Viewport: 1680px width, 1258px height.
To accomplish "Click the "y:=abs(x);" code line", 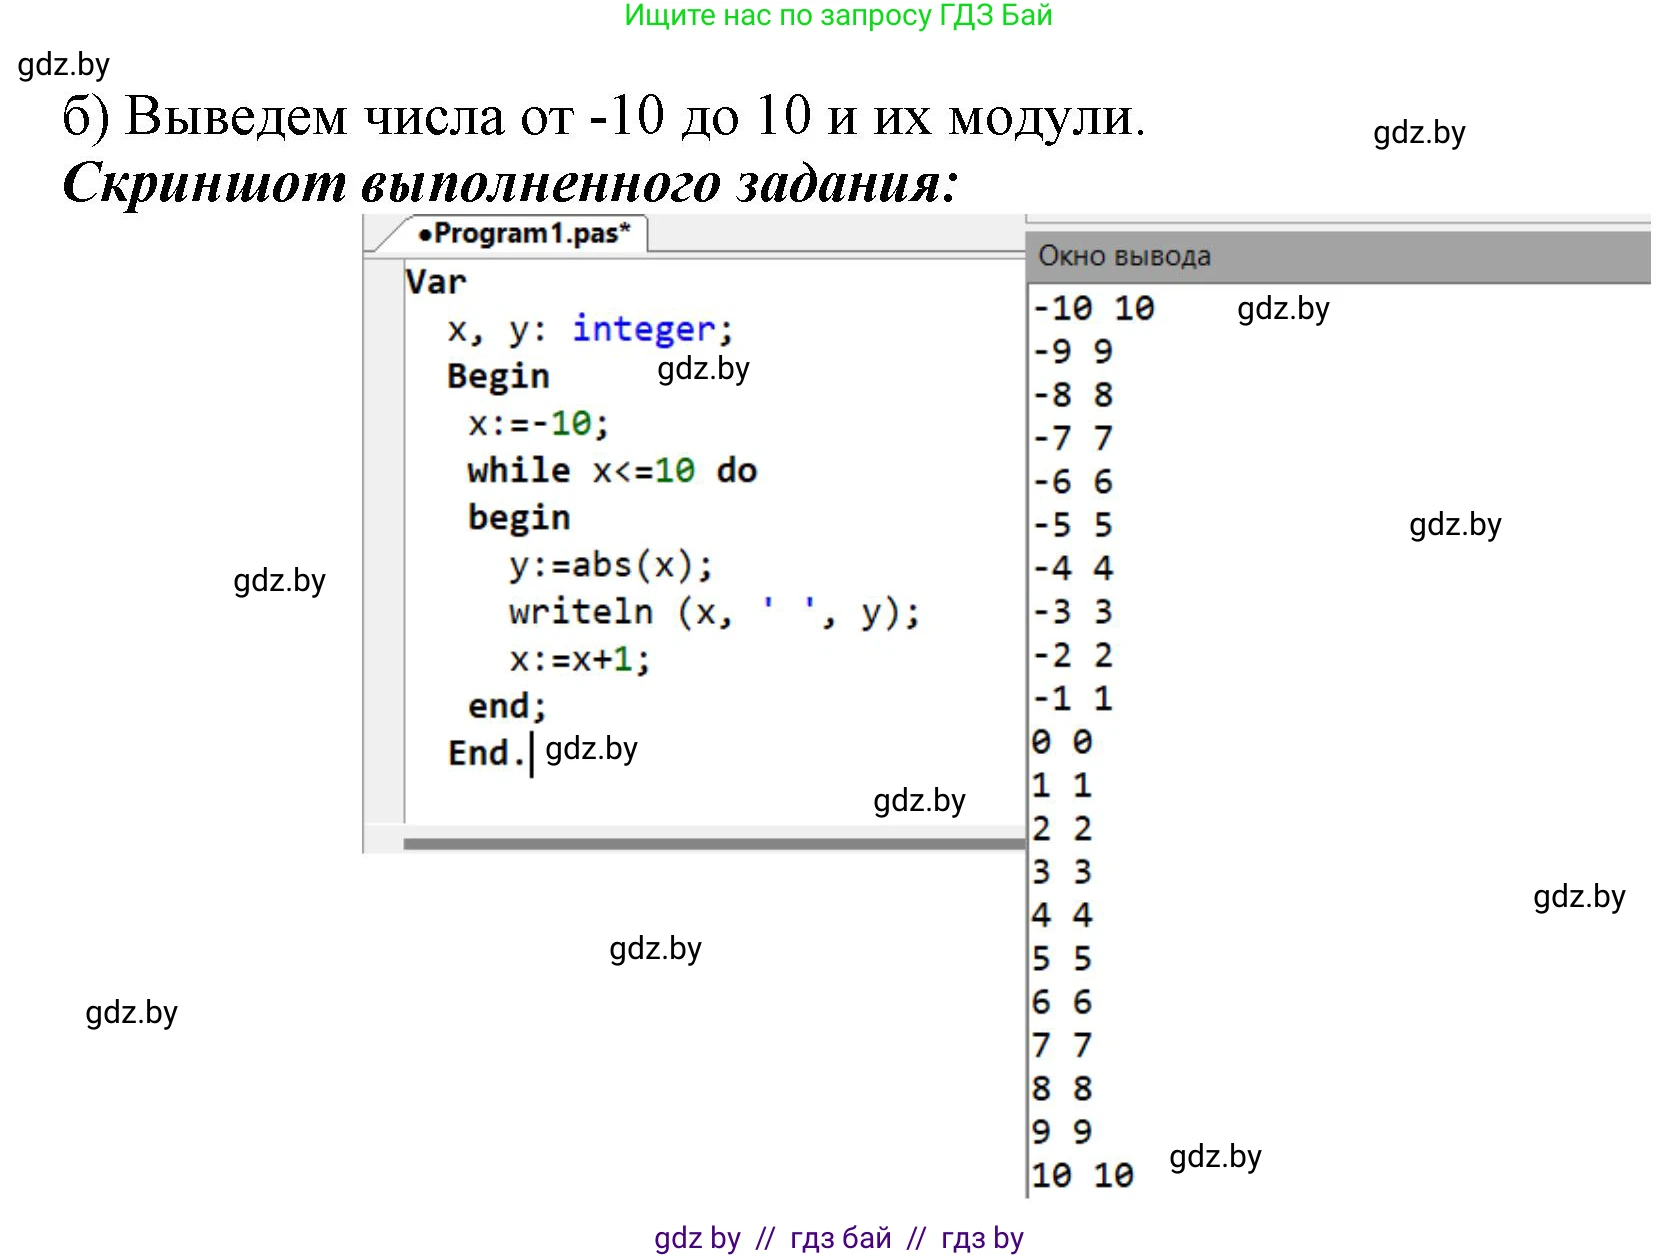I will (610, 565).
